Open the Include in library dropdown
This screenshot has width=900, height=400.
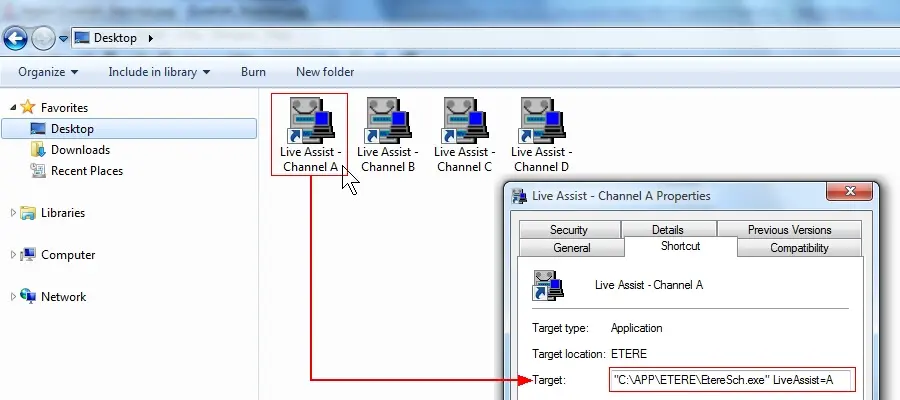(x=159, y=72)
